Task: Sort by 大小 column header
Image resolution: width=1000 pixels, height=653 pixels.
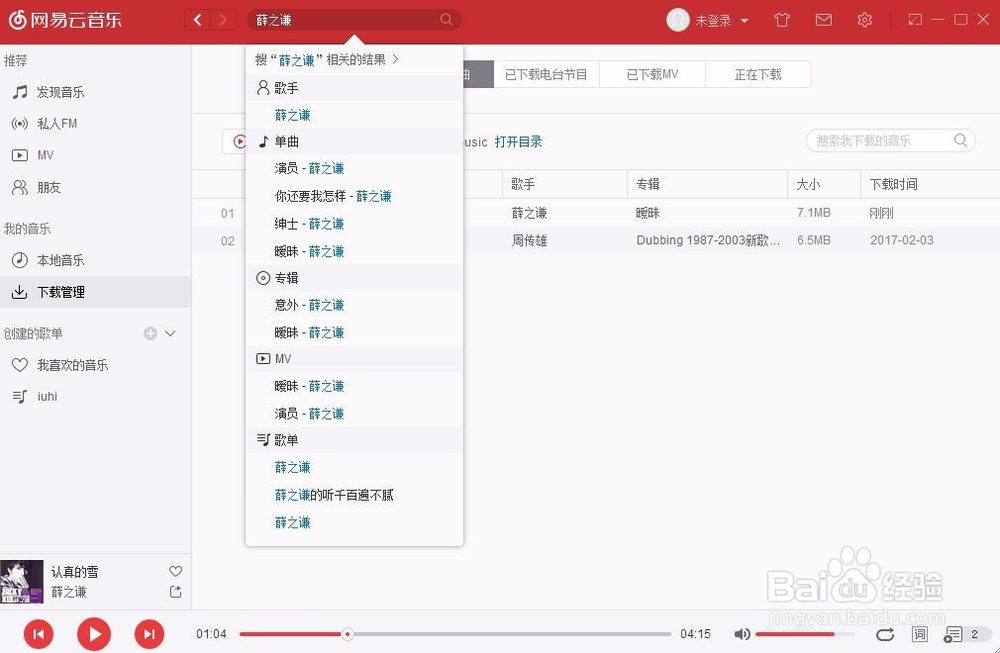Action: [x=824, y=184]
